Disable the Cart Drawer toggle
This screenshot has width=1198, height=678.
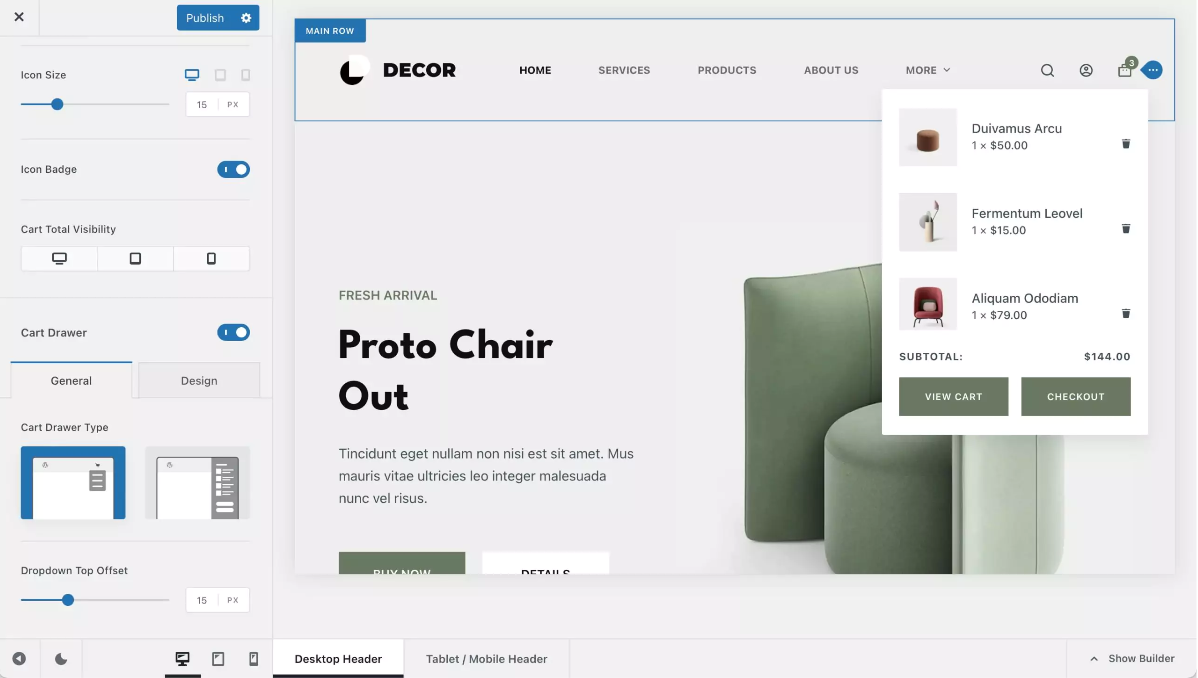pyautogui.click(x=233, y=333)
